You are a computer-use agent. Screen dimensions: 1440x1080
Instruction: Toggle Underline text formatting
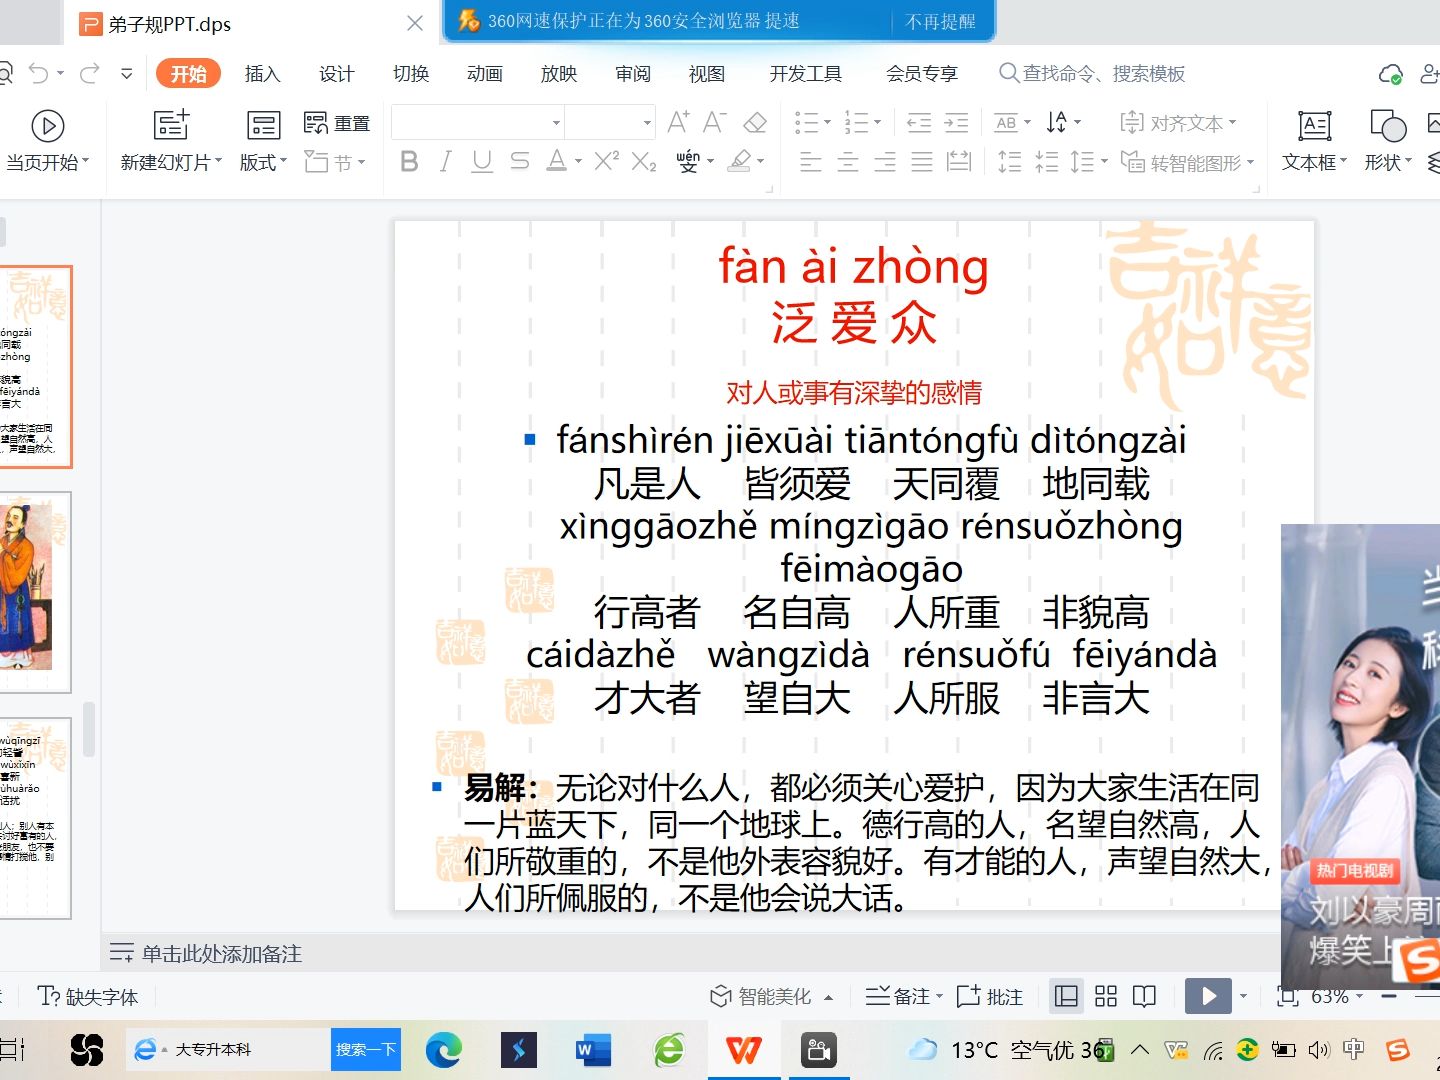pyautogui.click(x=482, y=161)
